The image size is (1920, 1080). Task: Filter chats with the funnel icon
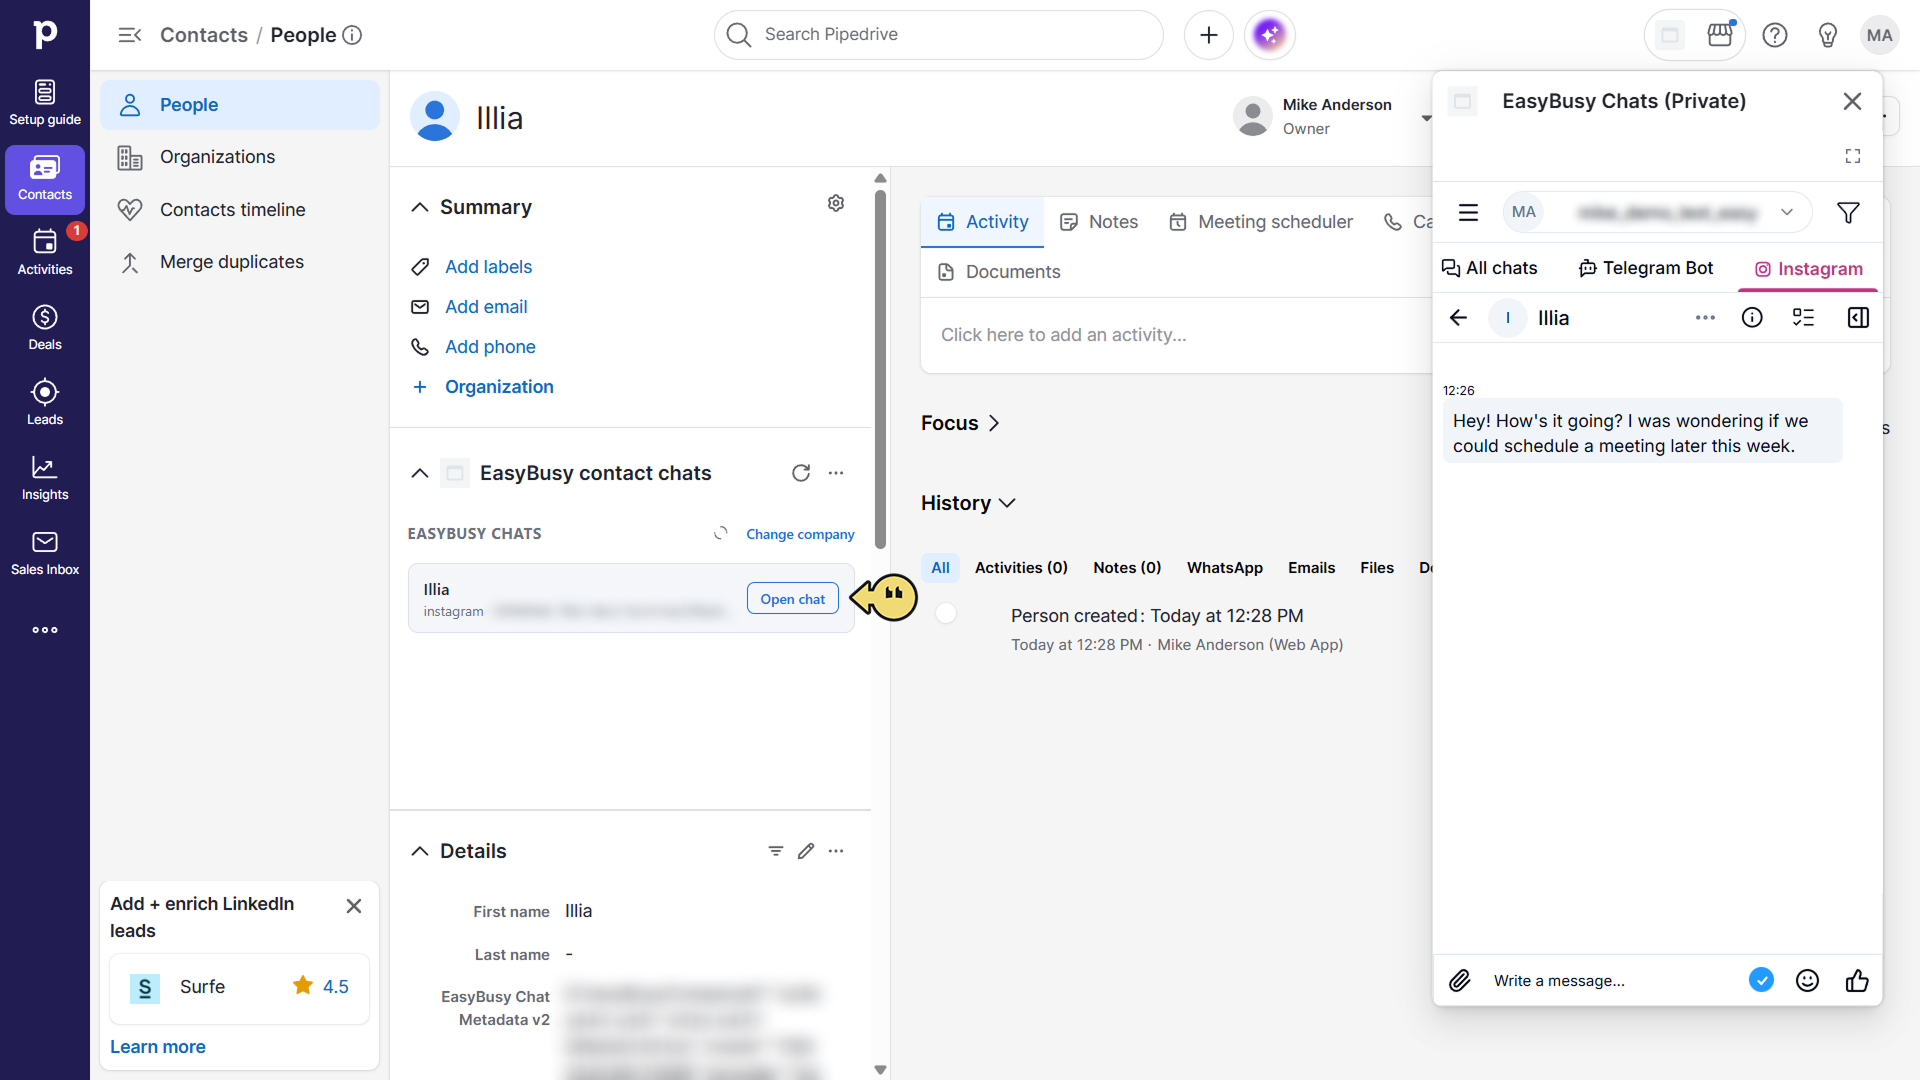point(1848,212)
